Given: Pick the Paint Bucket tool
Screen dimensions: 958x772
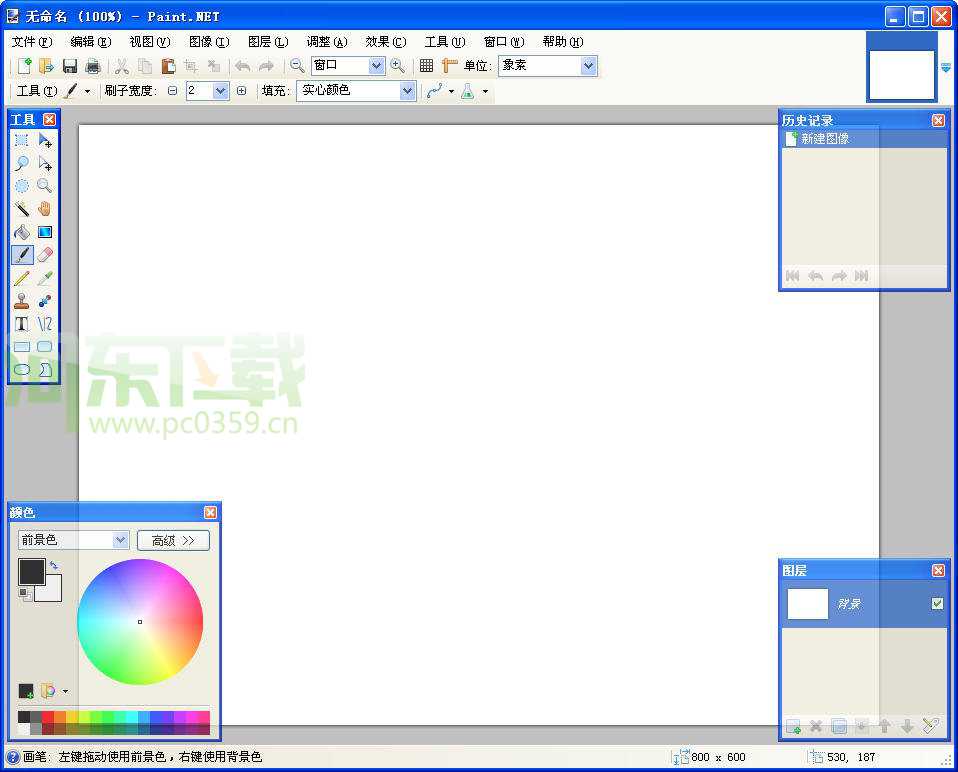Looking at the screenshot, I should click(23, 232).
